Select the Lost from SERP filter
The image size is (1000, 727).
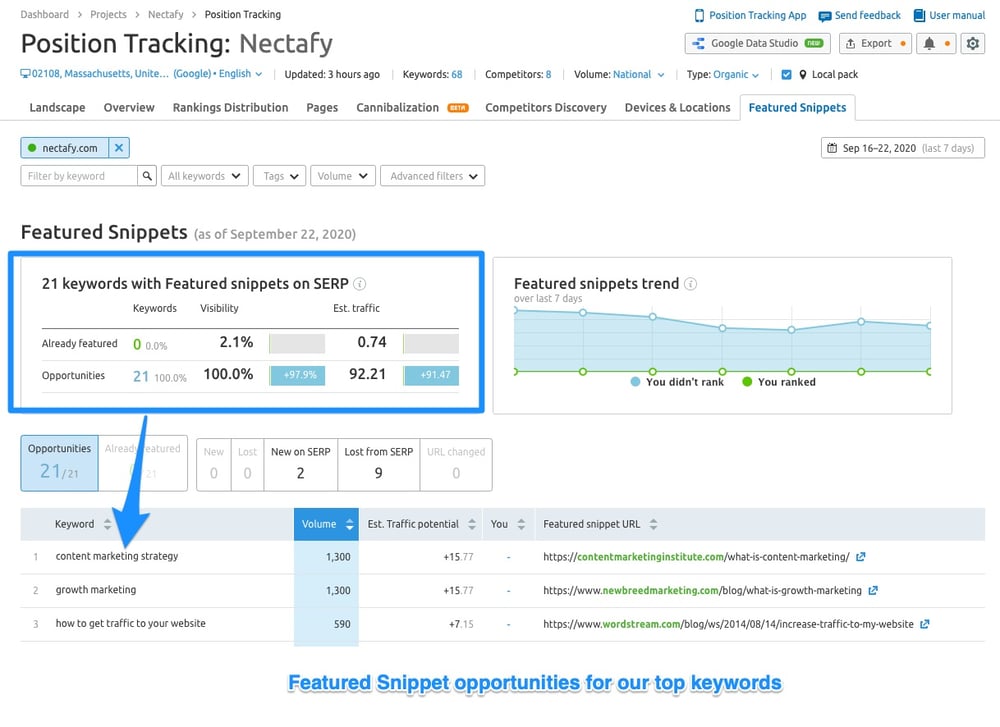pyautogui.click(x=379, y=464)
